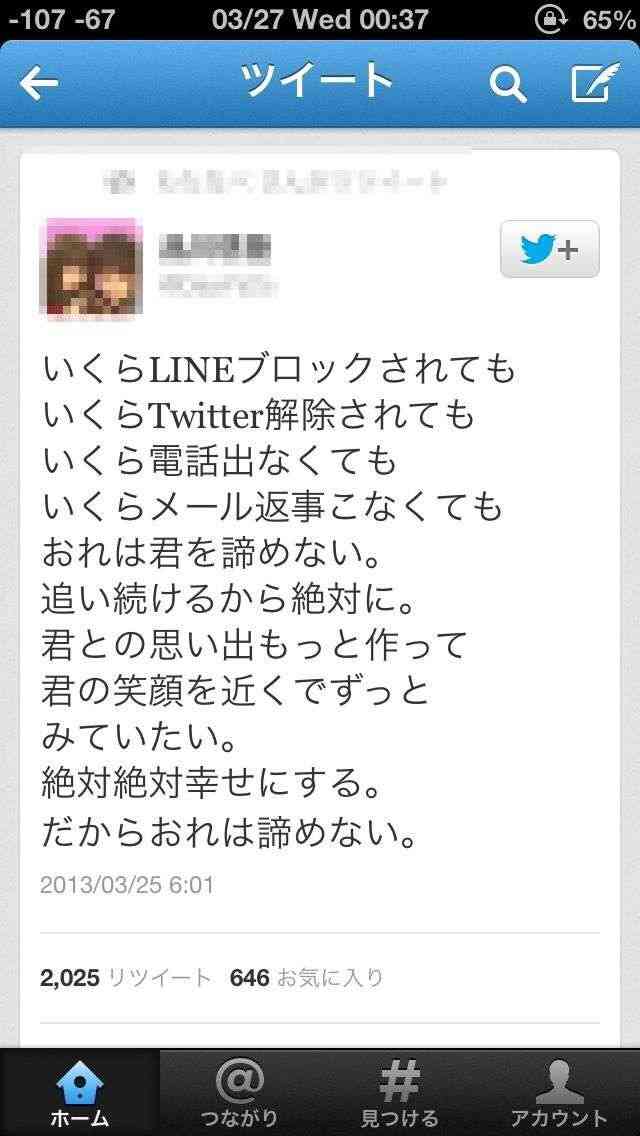Tap the tweet timestamp 2013/03/25 6:01
Viewport: 640px width, 1136px height.
coord(128,885)
